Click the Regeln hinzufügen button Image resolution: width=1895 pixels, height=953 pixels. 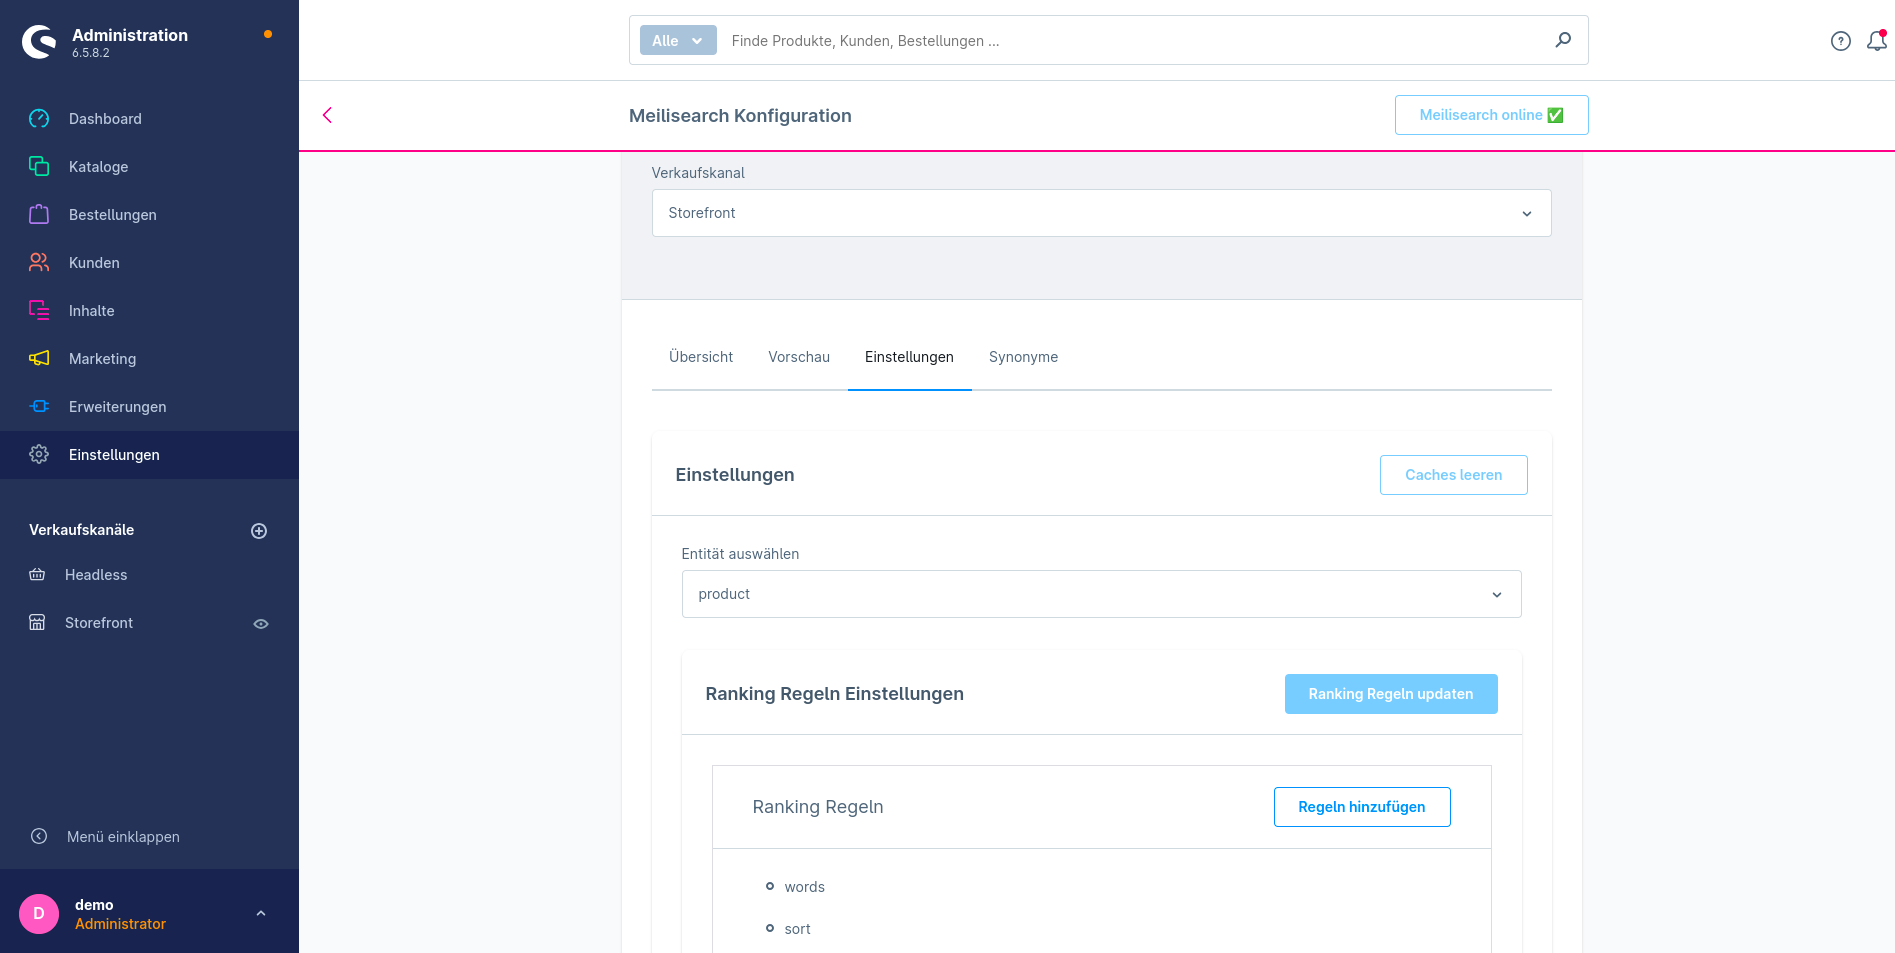1362,807
